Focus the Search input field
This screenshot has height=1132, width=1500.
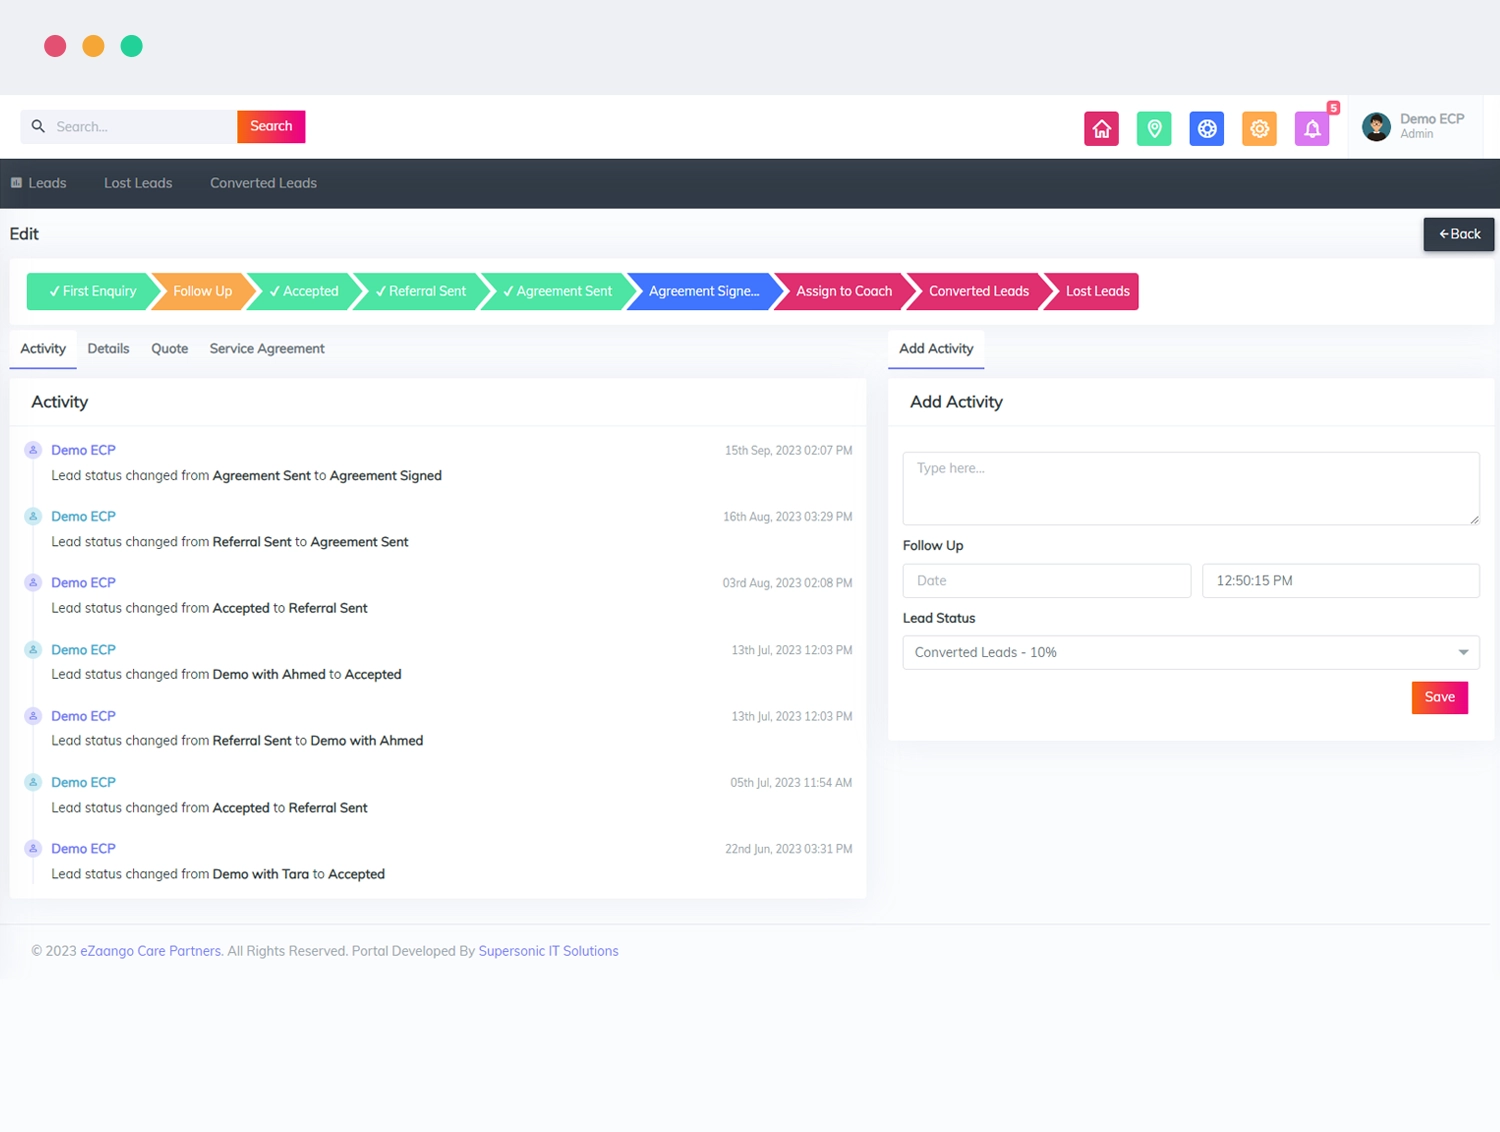(128, 126)
